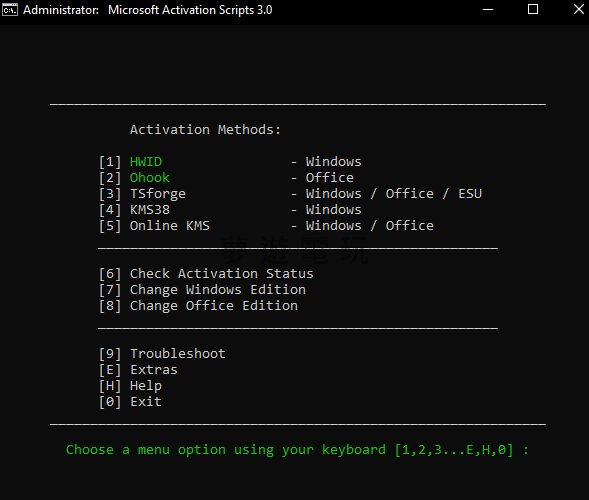Click the Check Activation Status entry

222,274
